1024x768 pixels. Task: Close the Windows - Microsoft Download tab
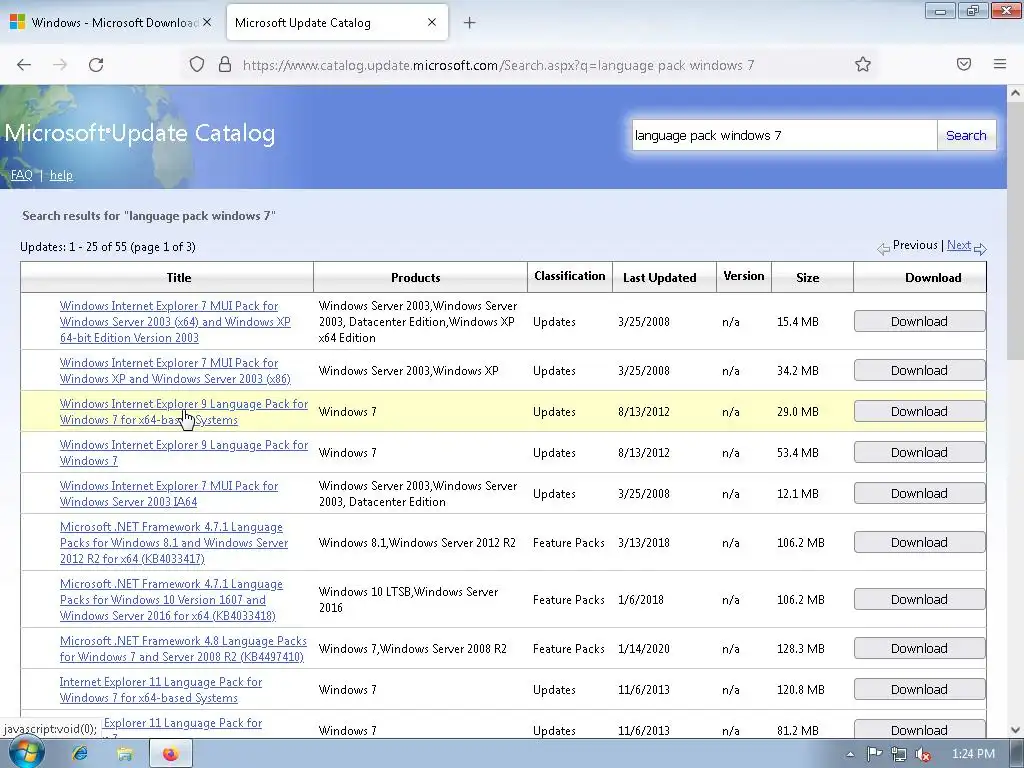tap(207, 22)
